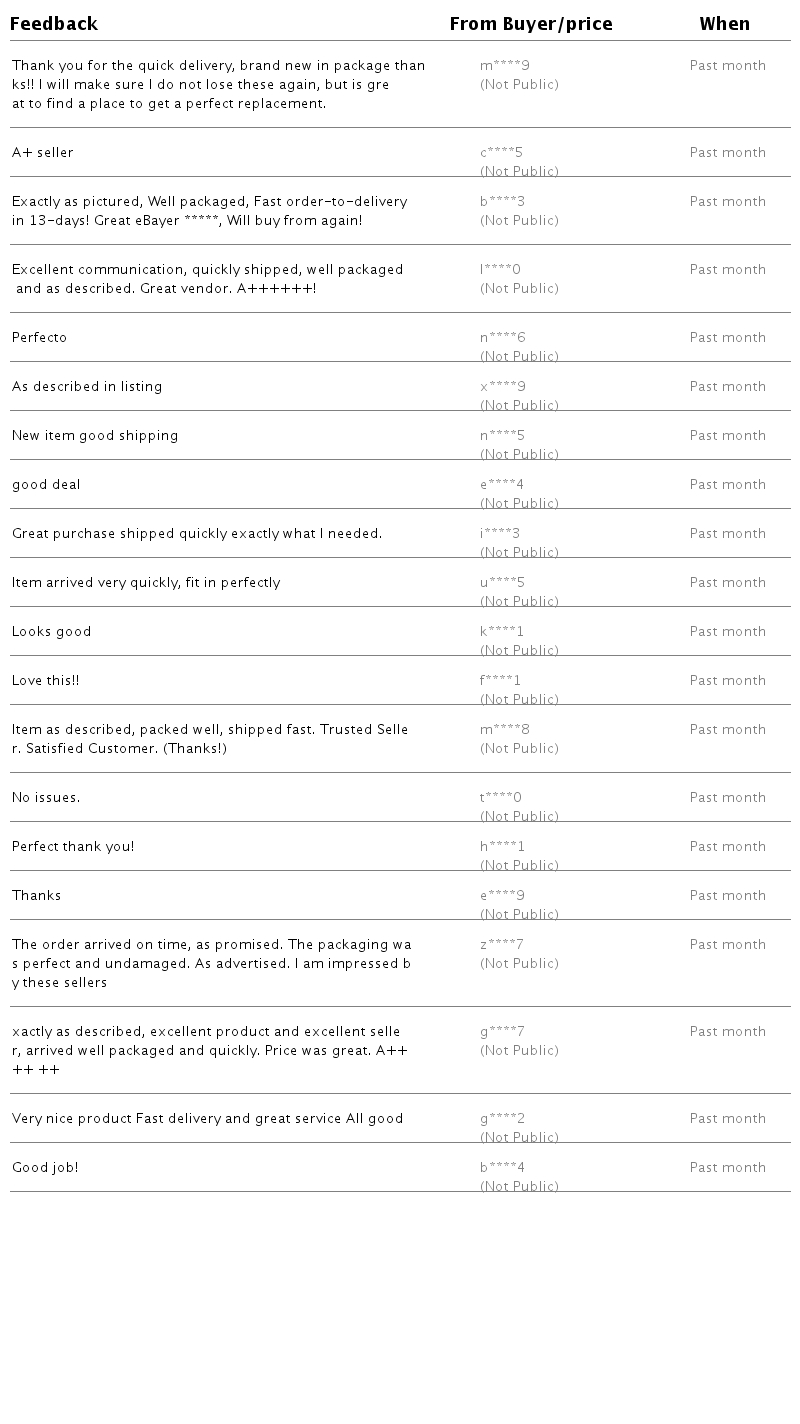800x1424 pixels.
Task: Click buyer ID t****0
Action: pyautogui.click(x=500, y=798)
